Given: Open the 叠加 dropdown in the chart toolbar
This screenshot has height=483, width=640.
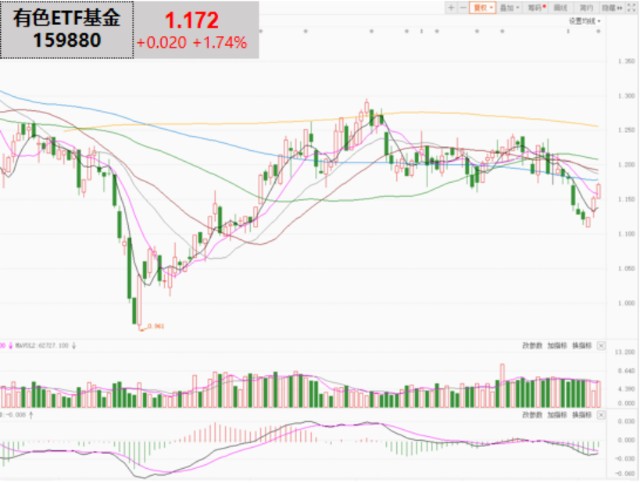Looking at the screenshot, I should coord(509,8).
